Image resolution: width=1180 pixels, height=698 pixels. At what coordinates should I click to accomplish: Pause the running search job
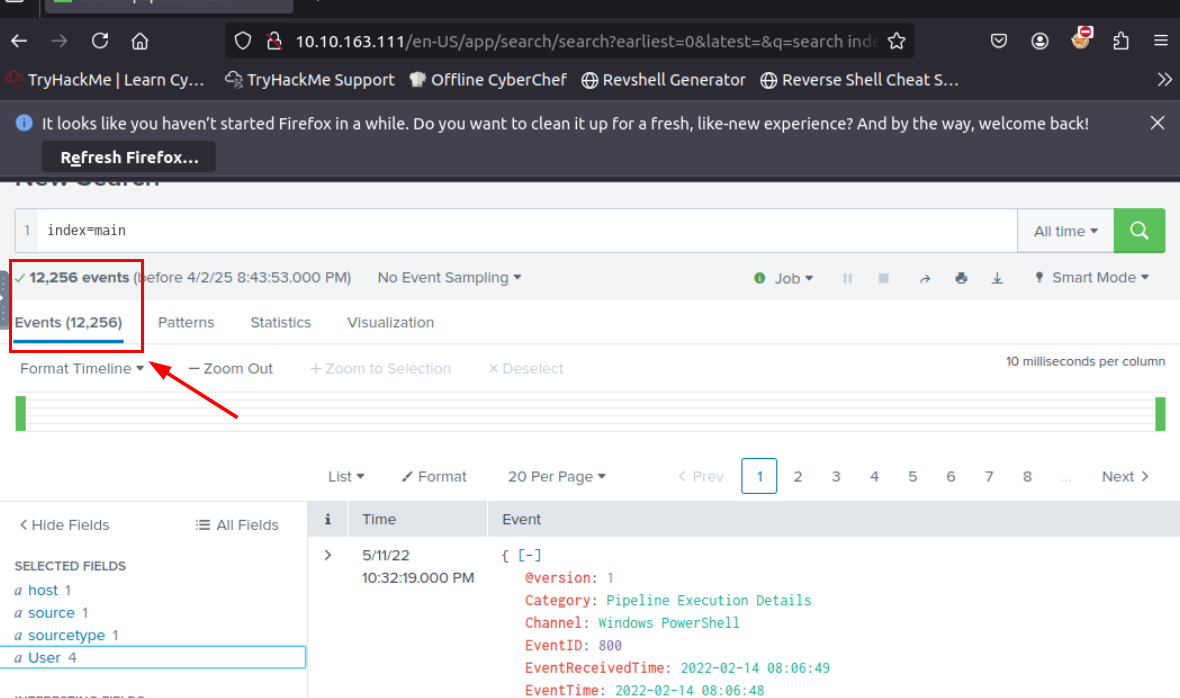click(847, 278)
